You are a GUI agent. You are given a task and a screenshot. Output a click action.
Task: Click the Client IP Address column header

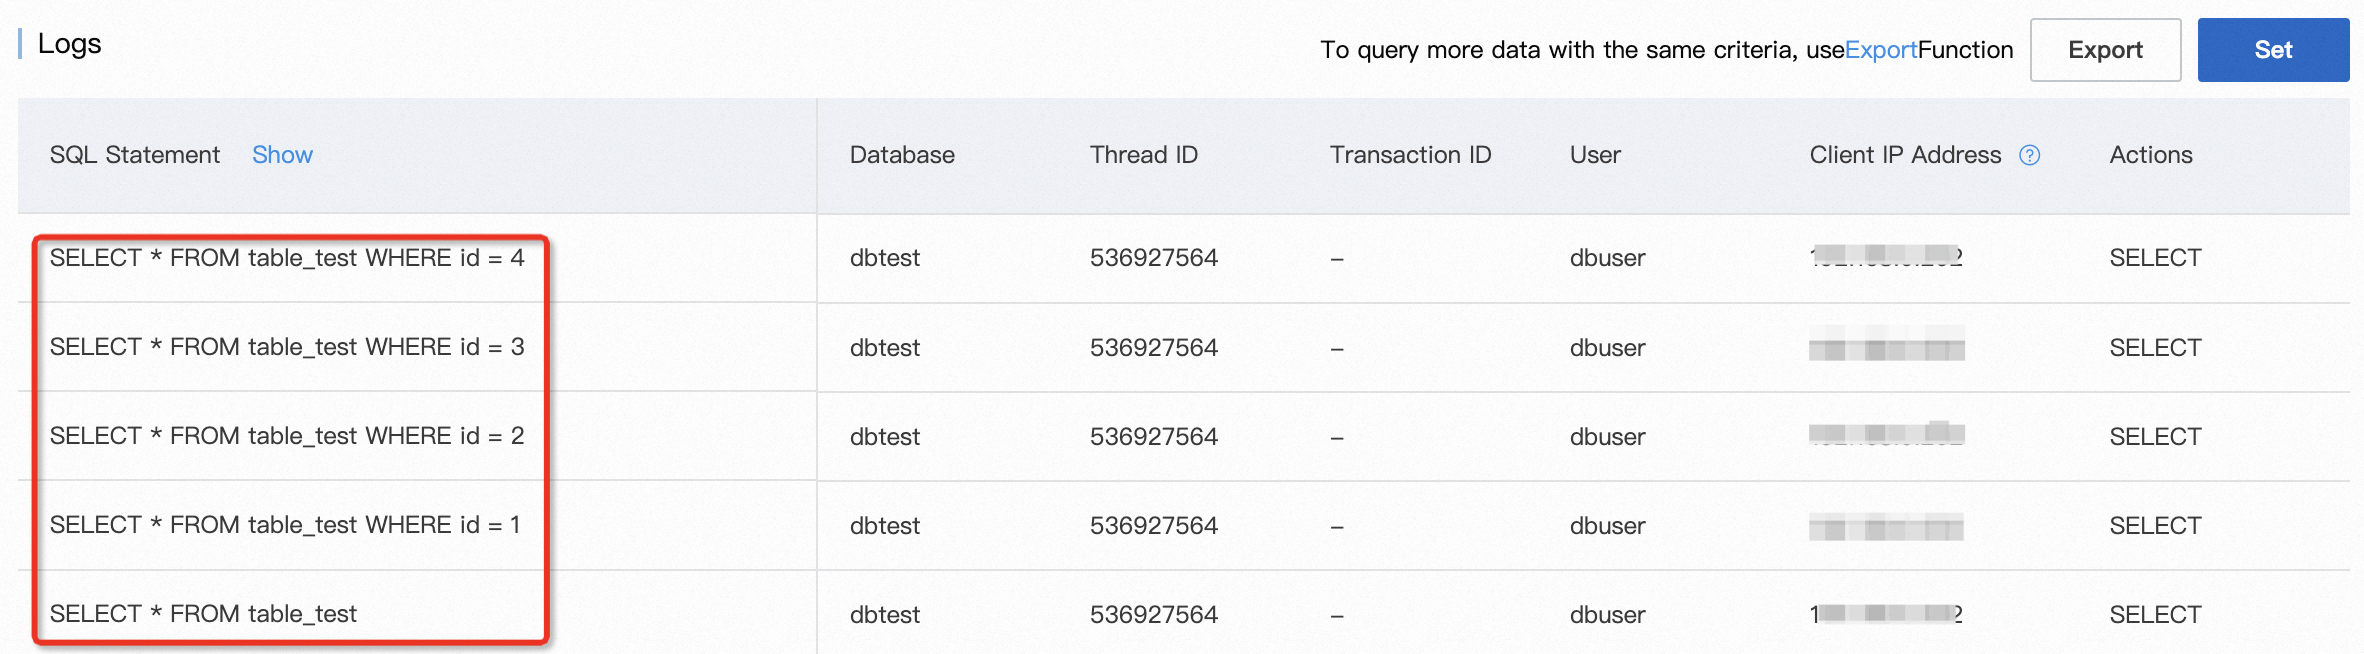1905,155
